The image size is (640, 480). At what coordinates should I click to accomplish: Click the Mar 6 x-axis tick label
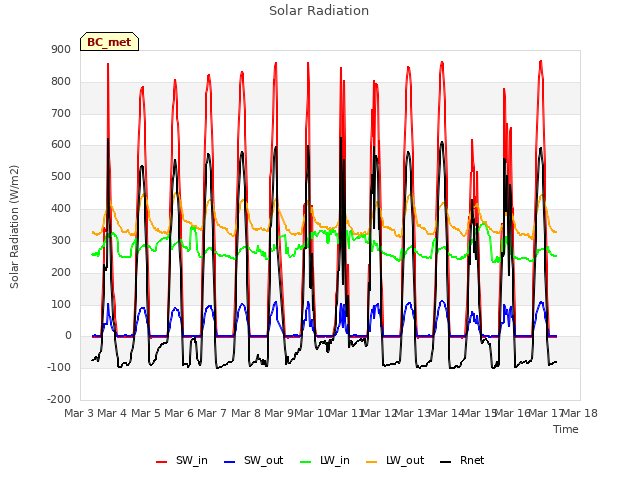179,413
